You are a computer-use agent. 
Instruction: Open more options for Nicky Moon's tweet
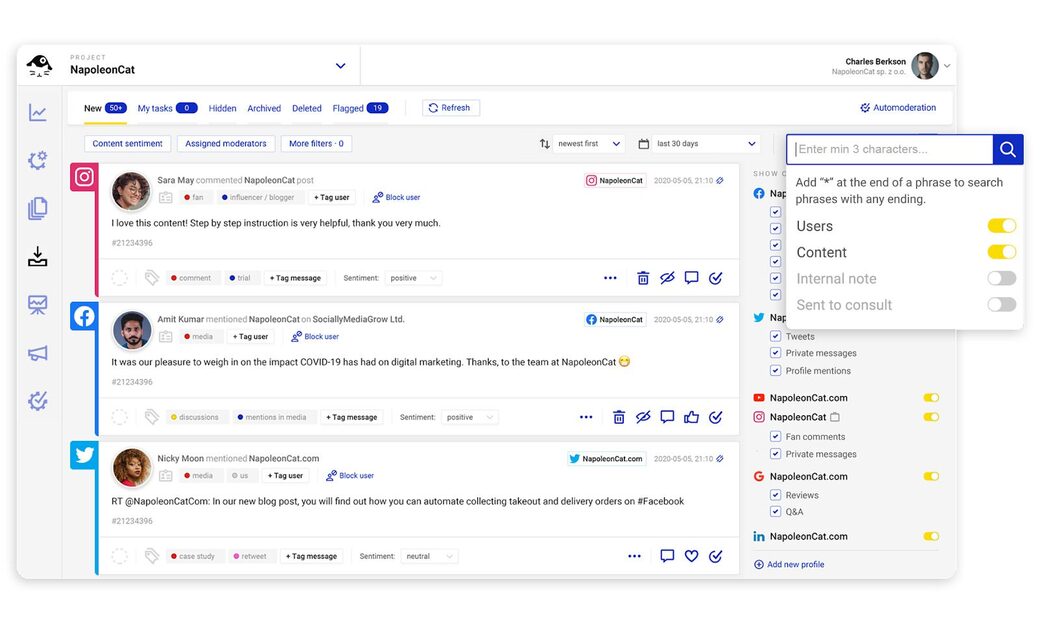click(x=634, y=556)
